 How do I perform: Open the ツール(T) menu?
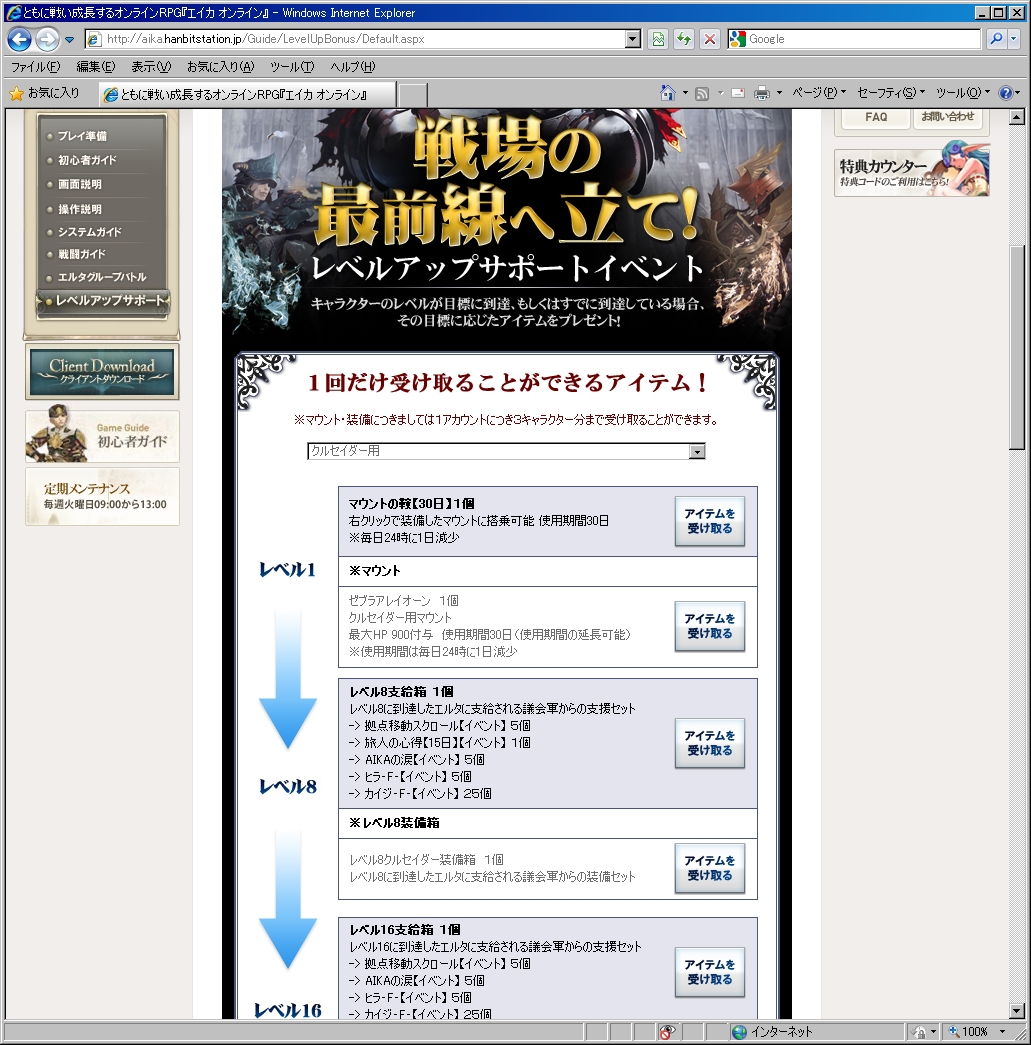tap(292, 67)
